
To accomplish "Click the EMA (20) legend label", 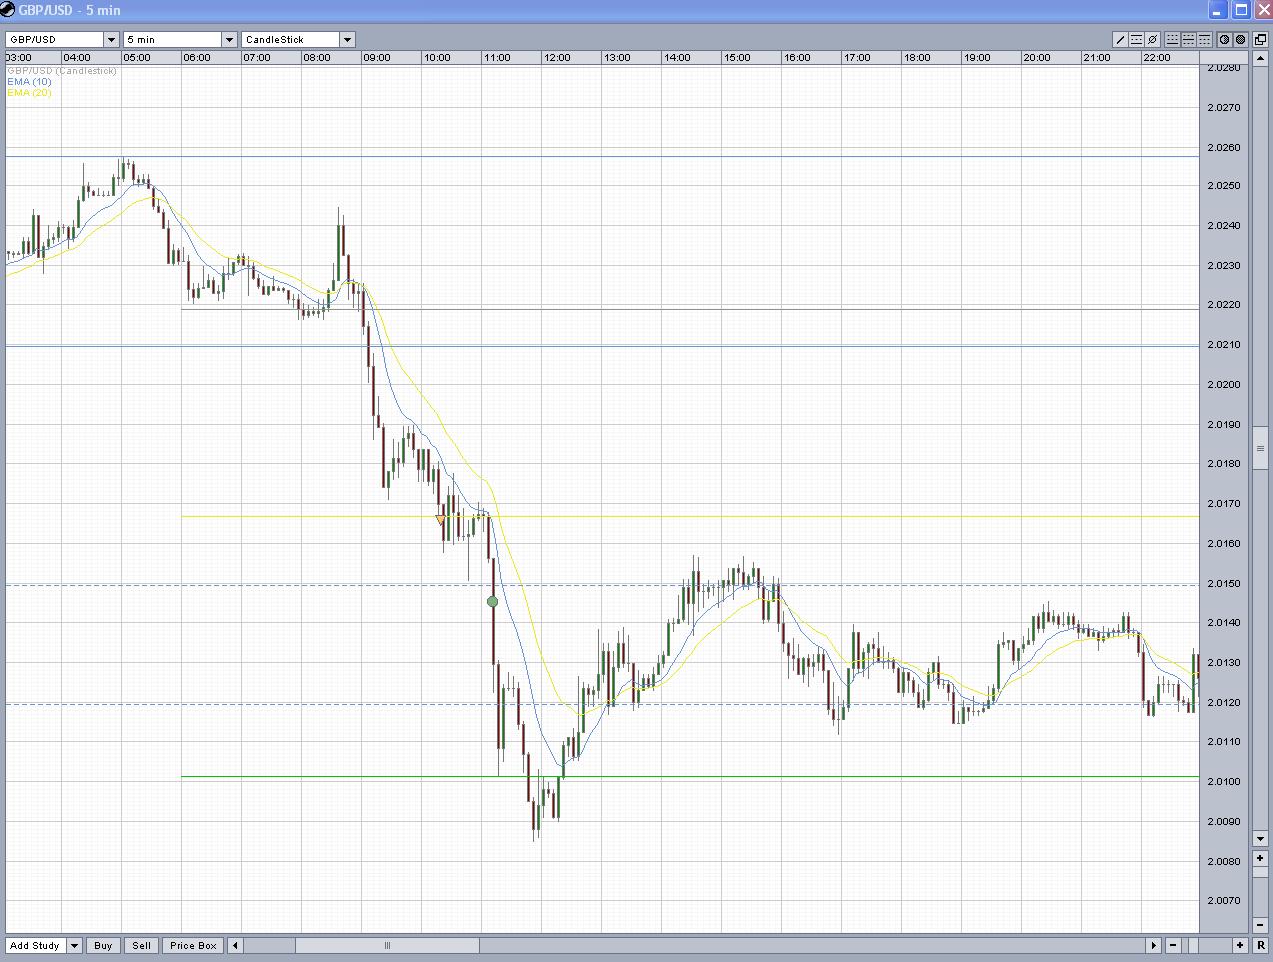I will coord(29,93).
